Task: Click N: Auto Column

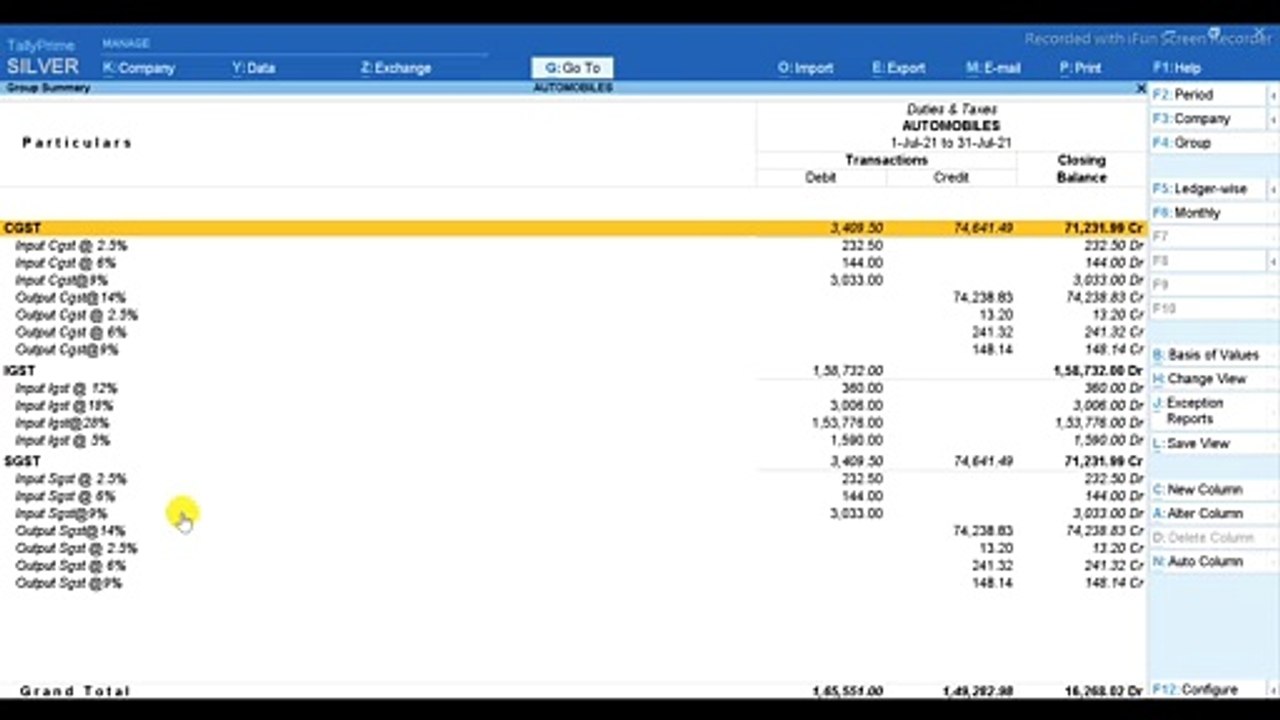Action: [x=1212, y=561]
